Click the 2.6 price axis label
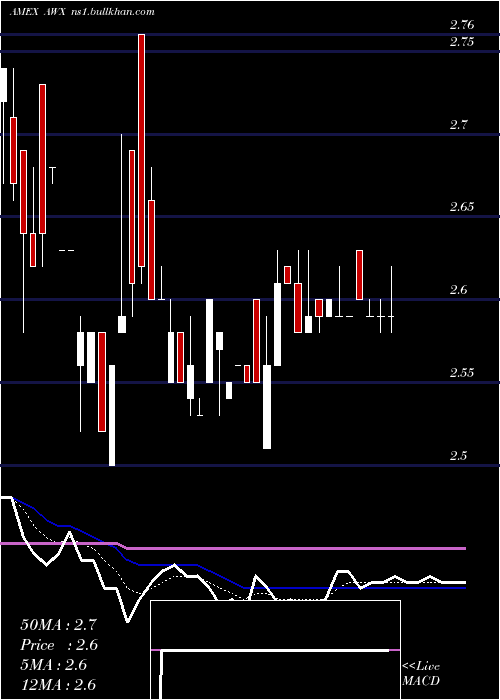 pos(458,290)
